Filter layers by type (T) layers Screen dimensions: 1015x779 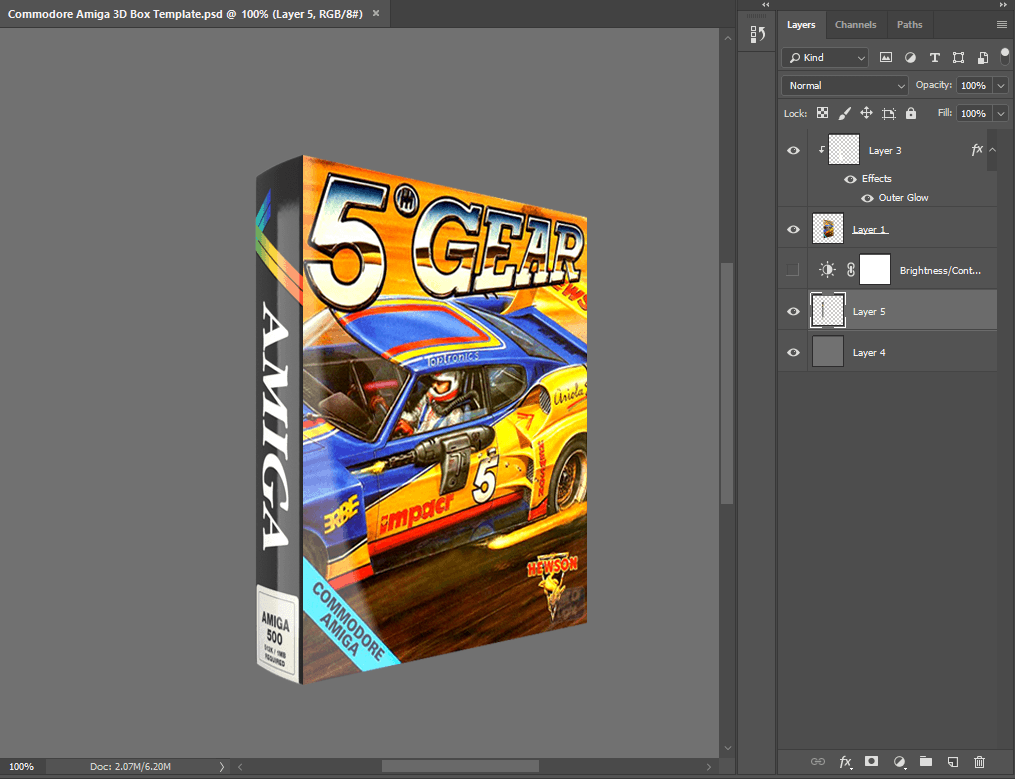click(x=934, y=58)
